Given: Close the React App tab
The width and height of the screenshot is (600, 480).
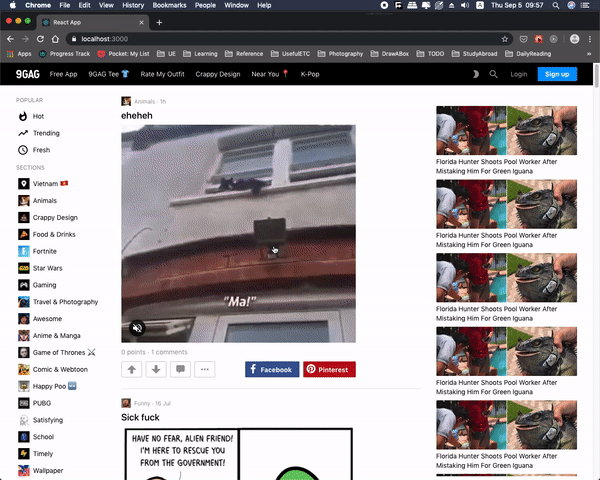Looking at the screenshot, I should 141,23.
